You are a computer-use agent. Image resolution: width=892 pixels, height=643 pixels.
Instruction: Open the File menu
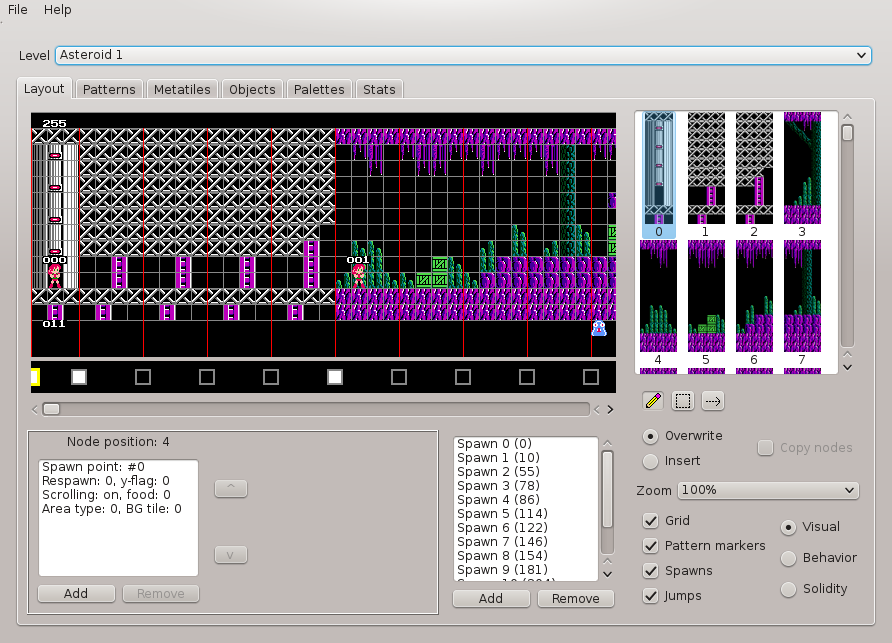pyautogui.click(x=17, y=9)
